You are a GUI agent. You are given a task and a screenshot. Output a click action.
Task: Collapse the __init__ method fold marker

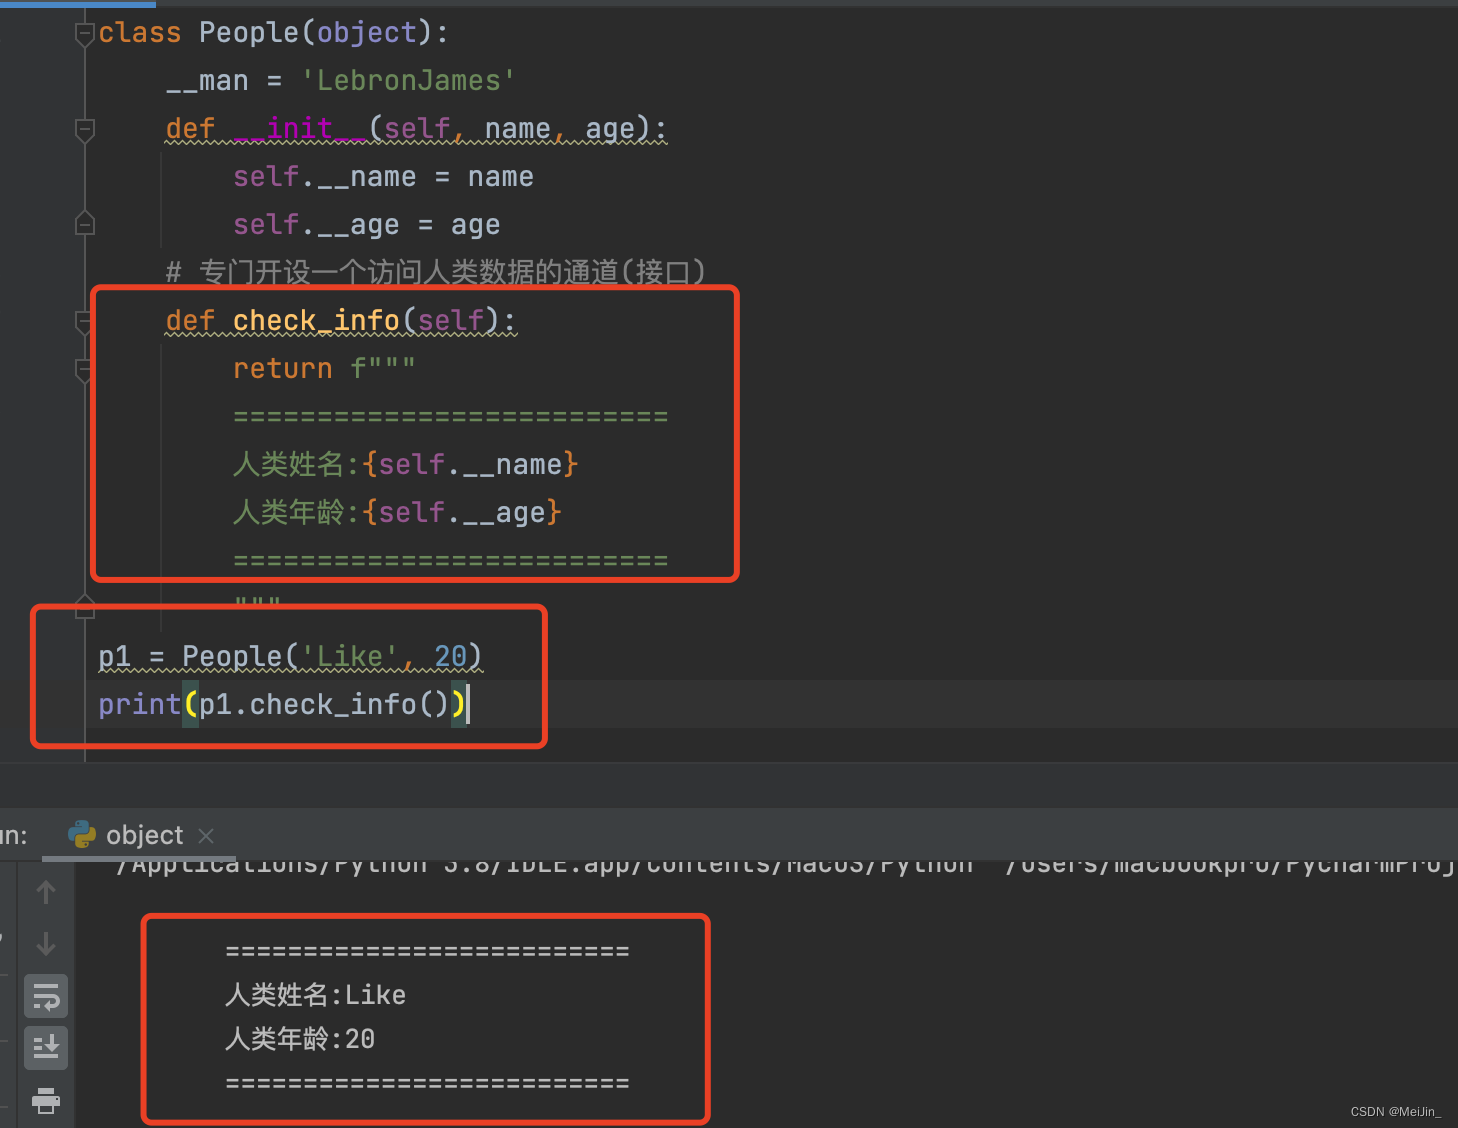click(x=85, y=129)
